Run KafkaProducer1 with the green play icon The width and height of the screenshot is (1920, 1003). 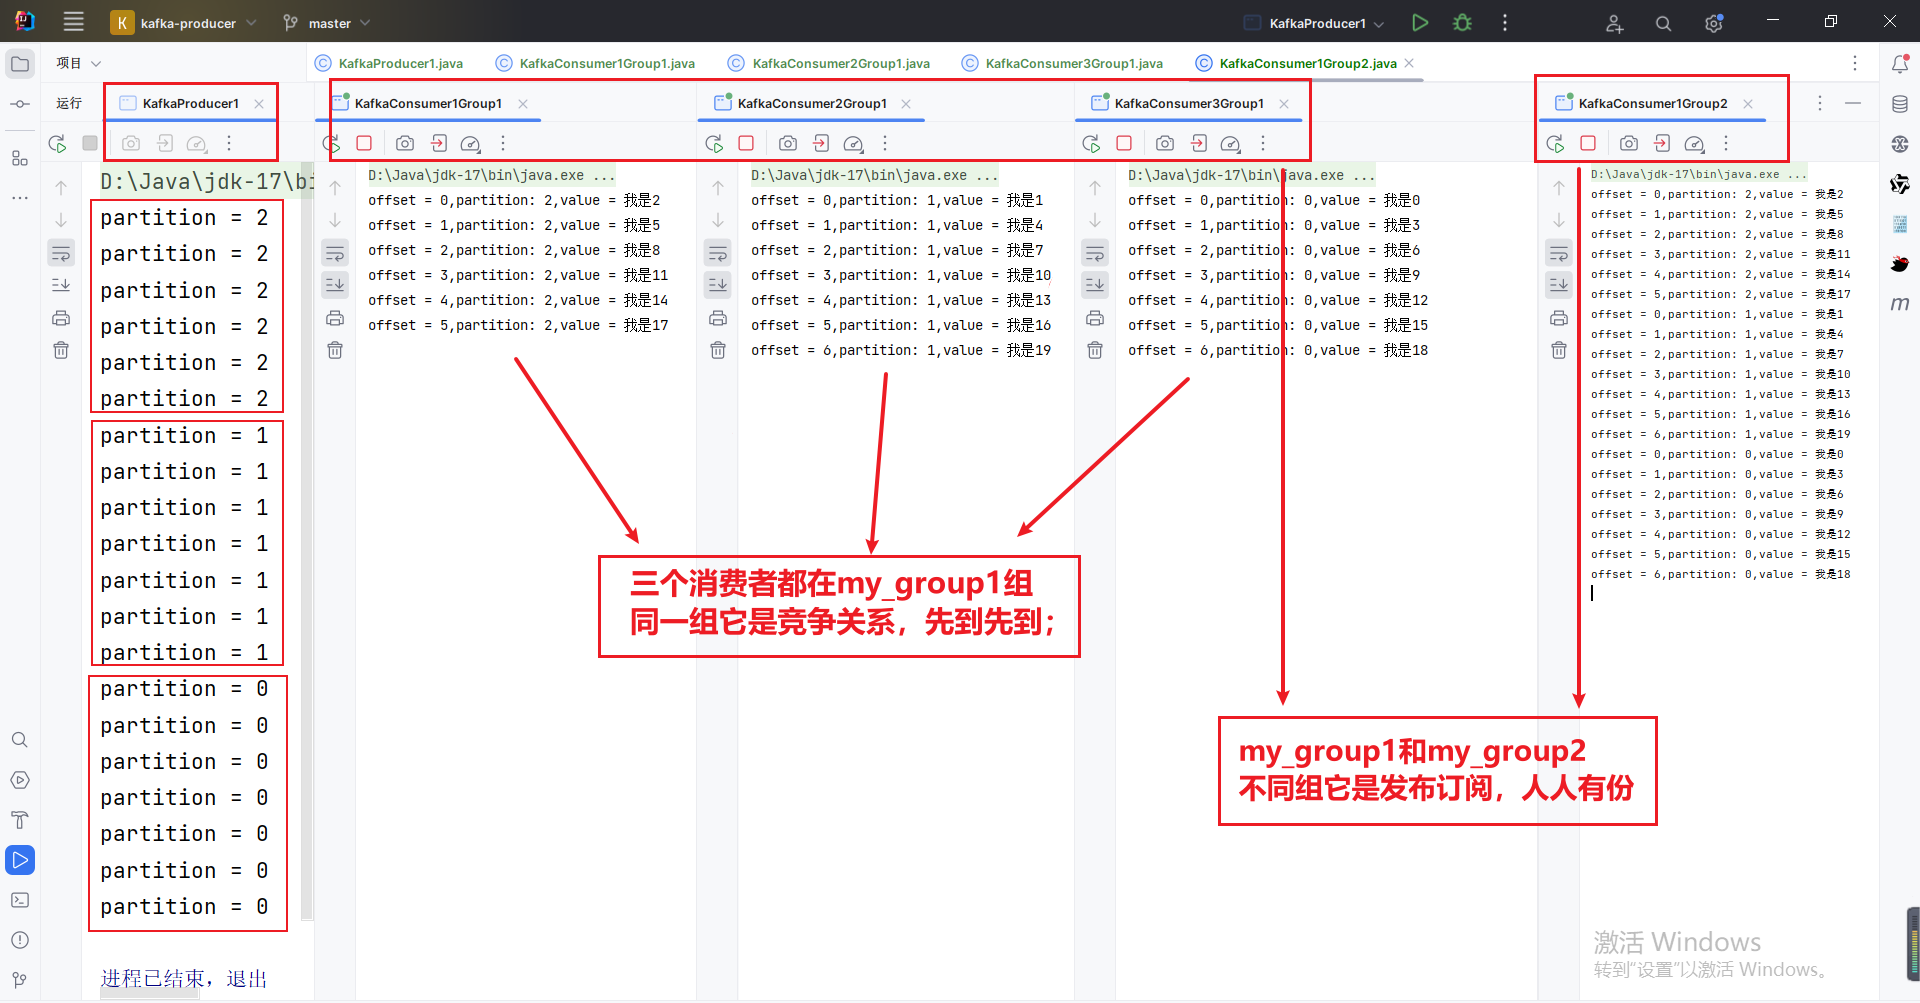[1419, 22]
